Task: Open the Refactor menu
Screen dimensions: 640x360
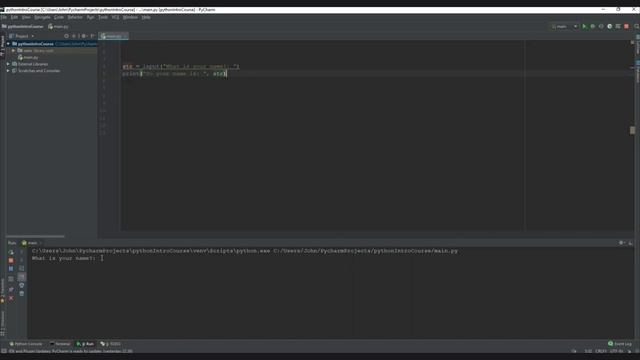Action: coord(75,17)
